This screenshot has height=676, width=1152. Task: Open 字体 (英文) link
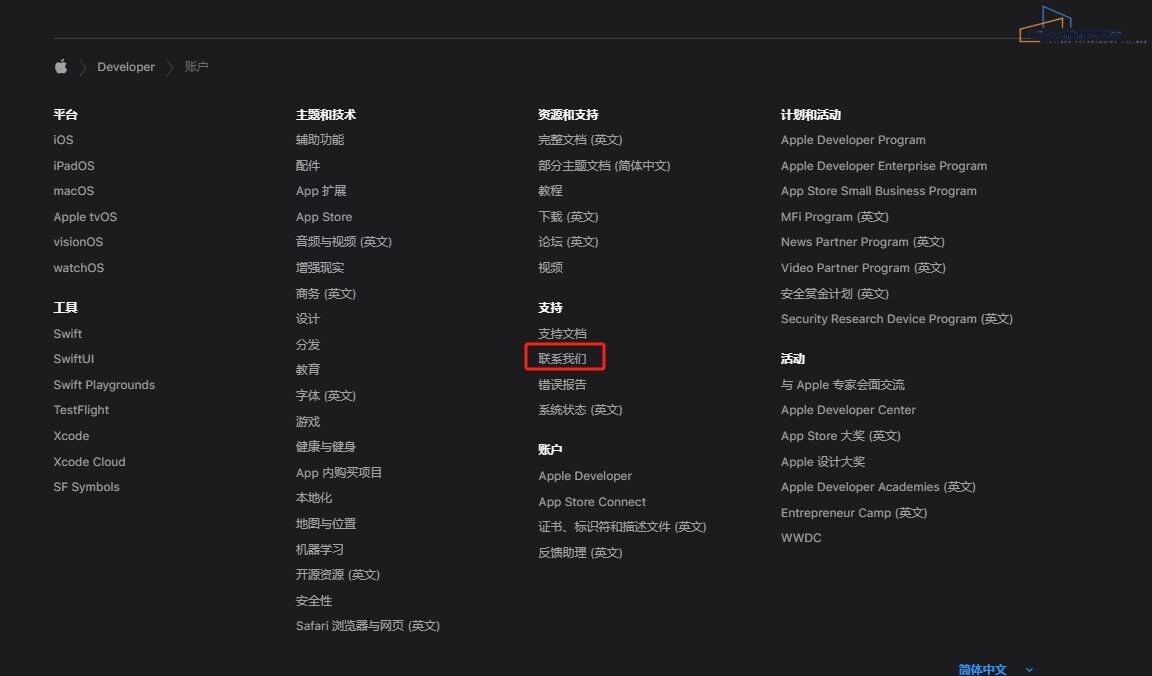pos(325,395)
